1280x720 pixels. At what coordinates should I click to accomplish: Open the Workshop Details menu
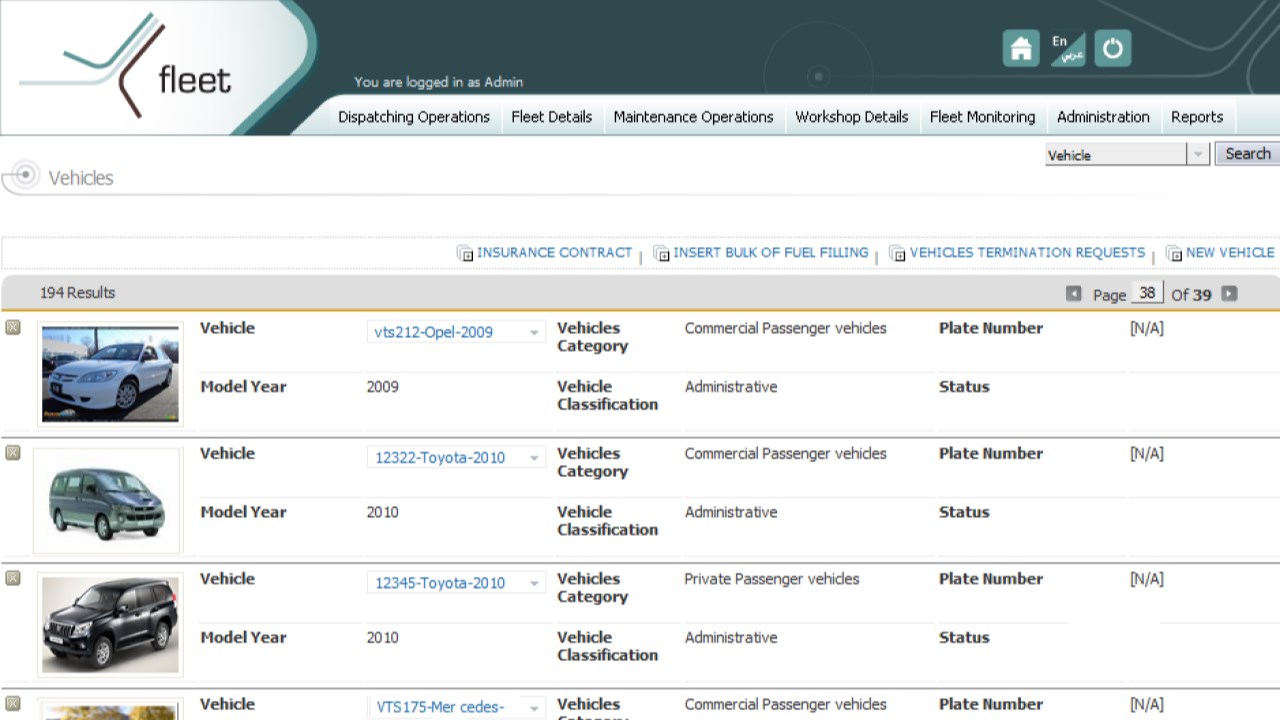coord(852,117)
